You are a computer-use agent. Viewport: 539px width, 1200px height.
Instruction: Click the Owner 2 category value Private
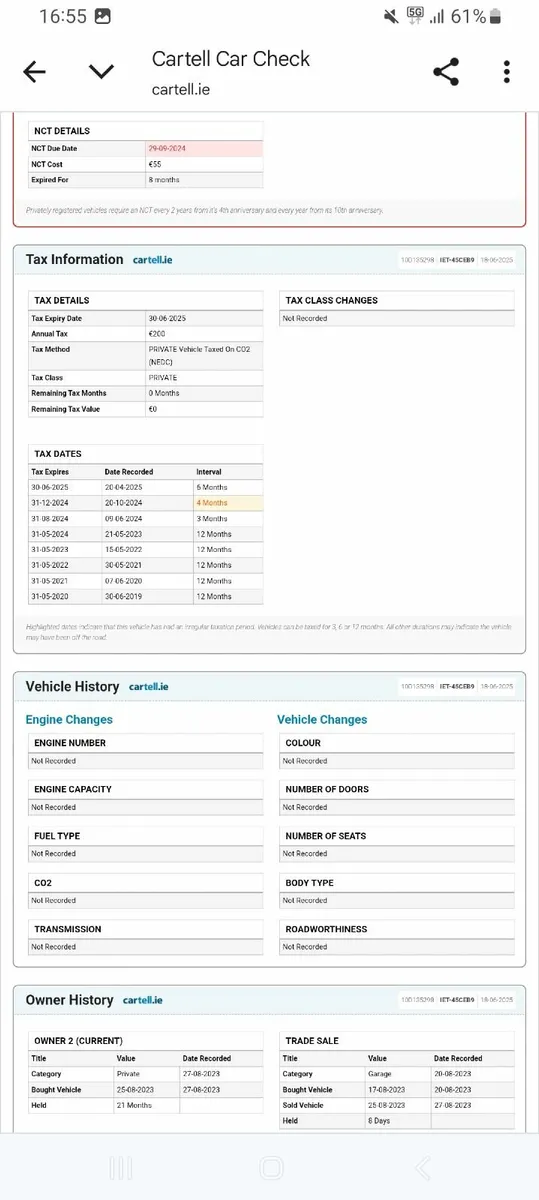127,1074
